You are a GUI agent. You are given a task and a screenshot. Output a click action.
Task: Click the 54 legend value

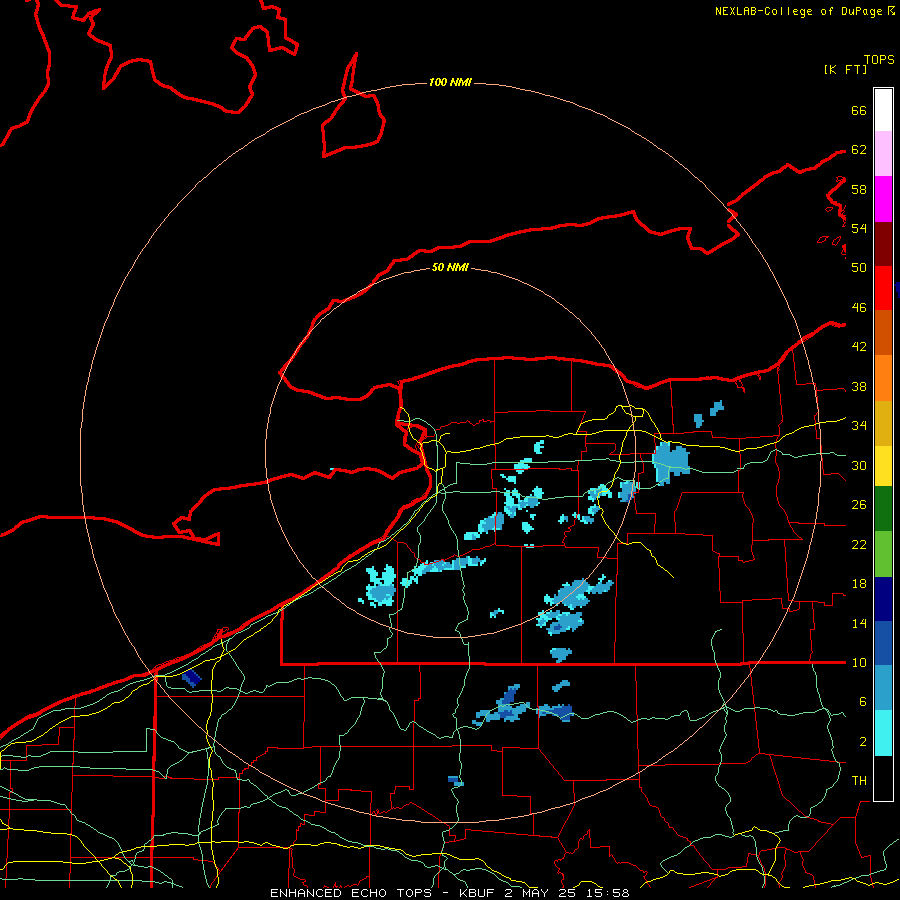(x=859, y=228)
